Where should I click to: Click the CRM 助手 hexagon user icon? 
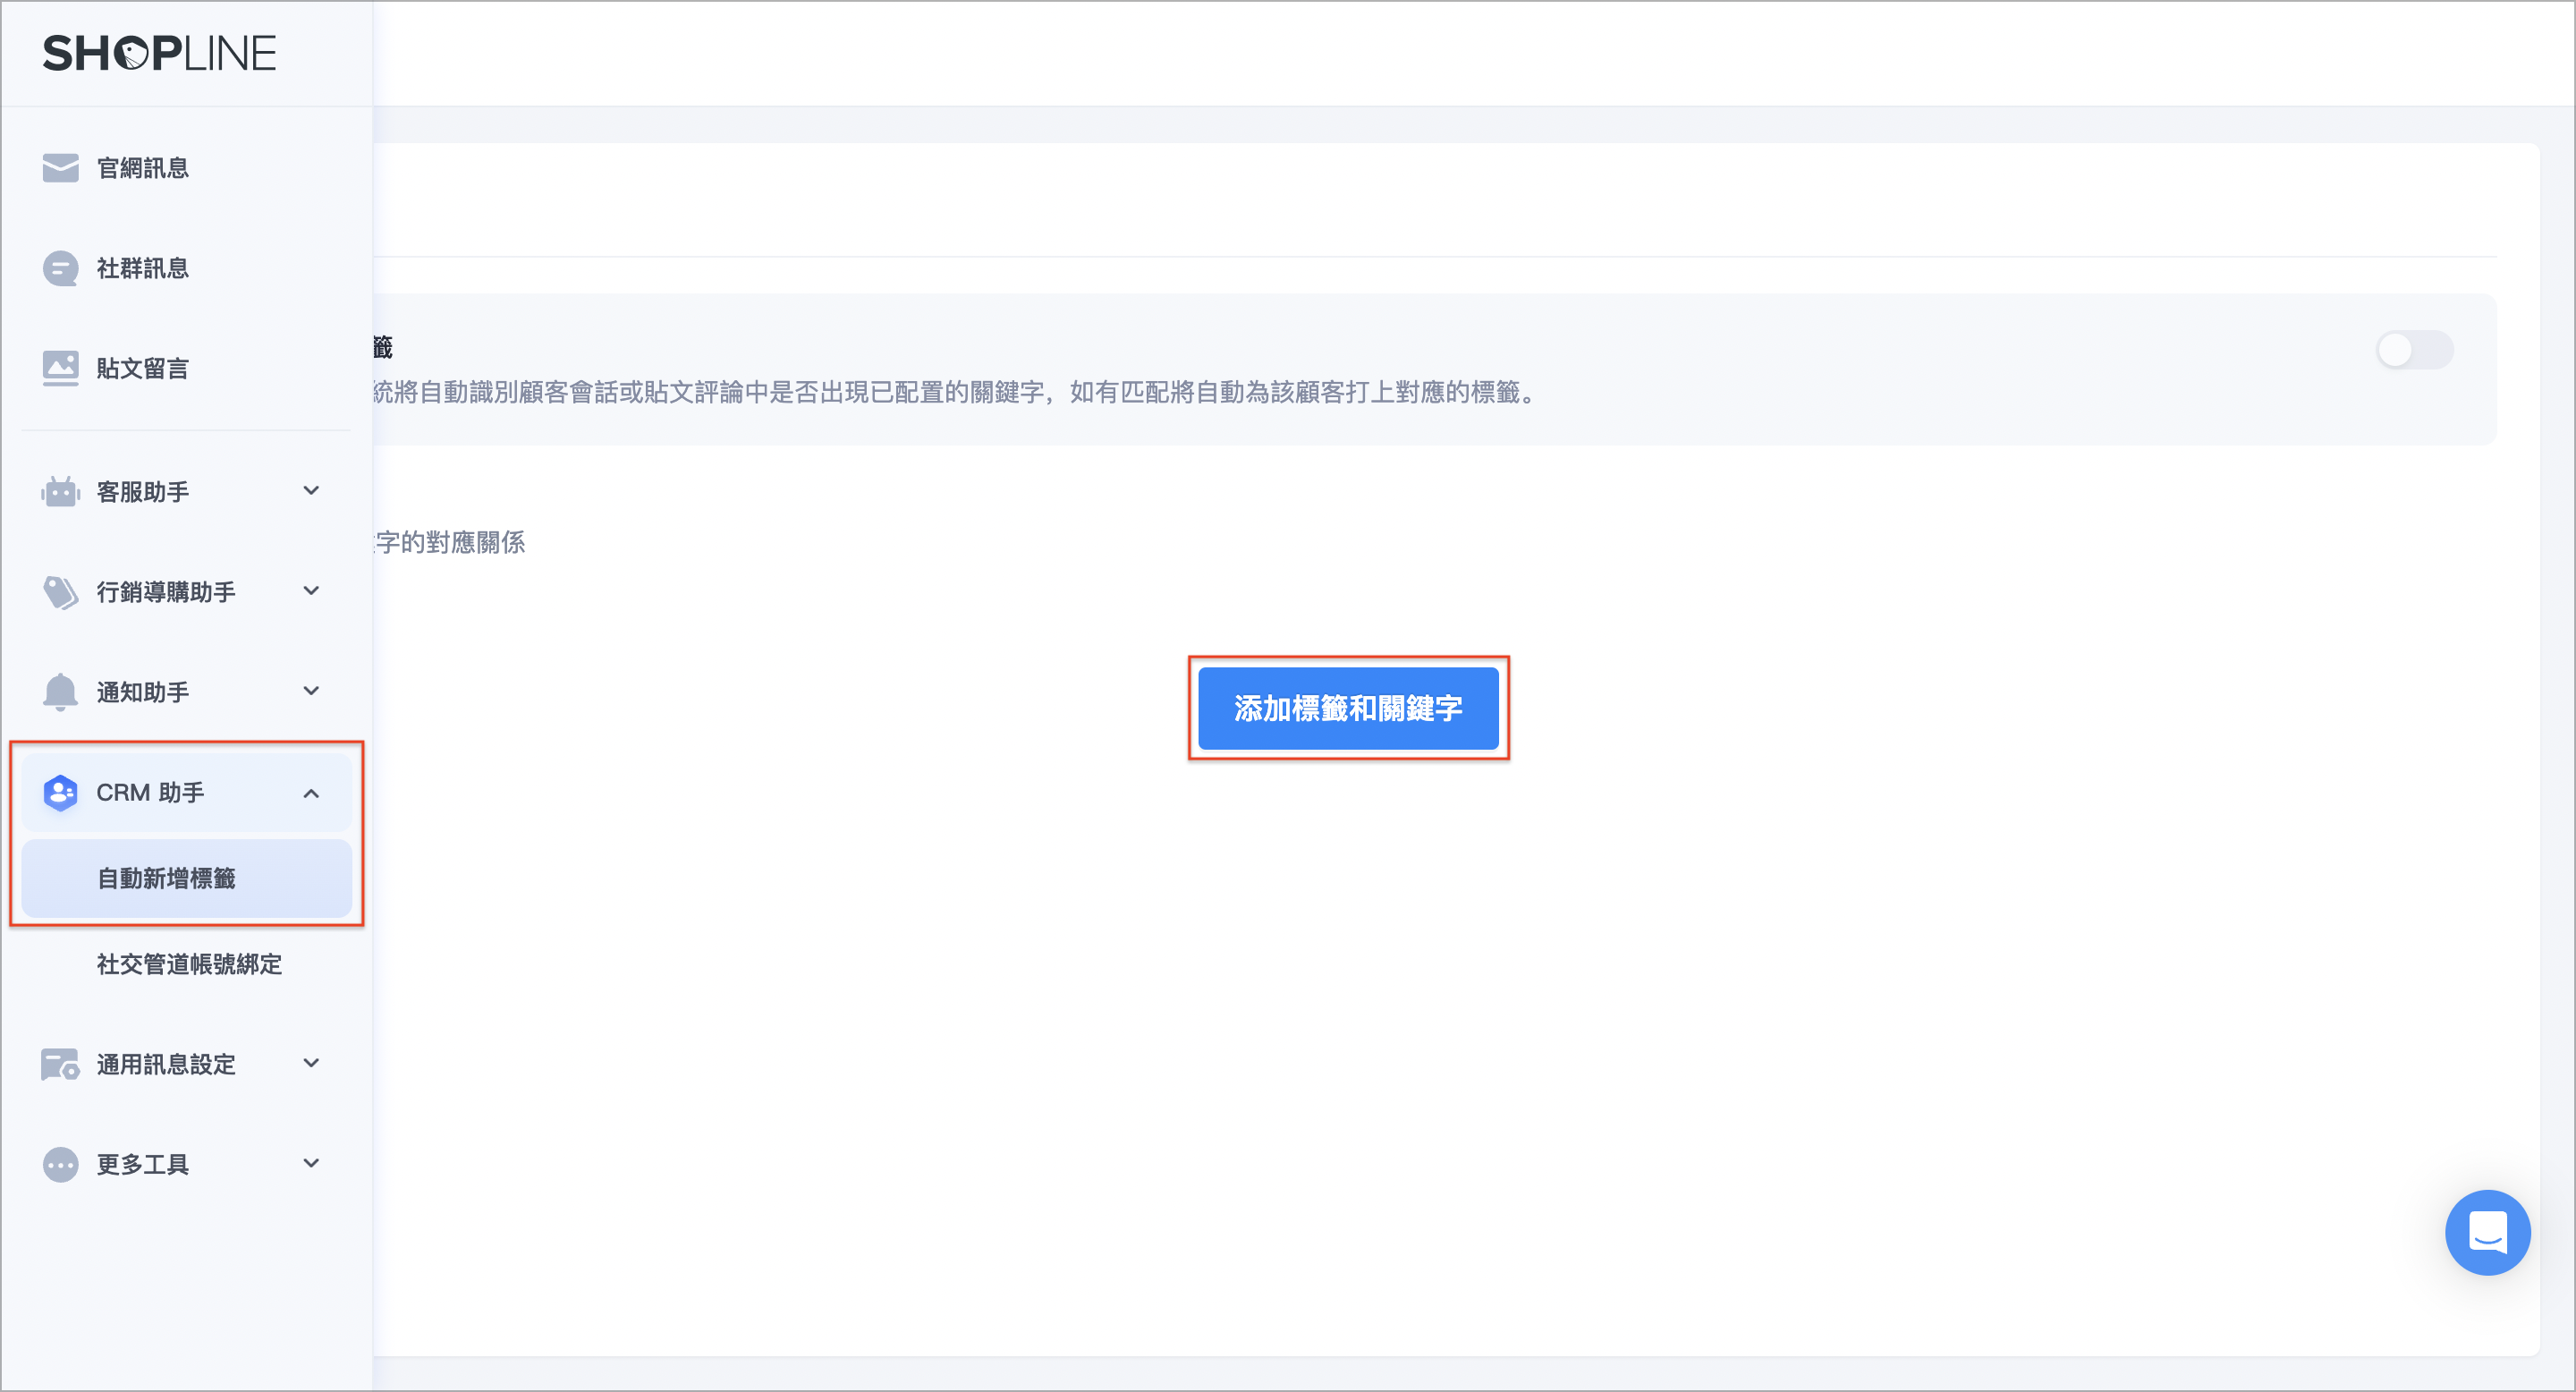[61, 793]
